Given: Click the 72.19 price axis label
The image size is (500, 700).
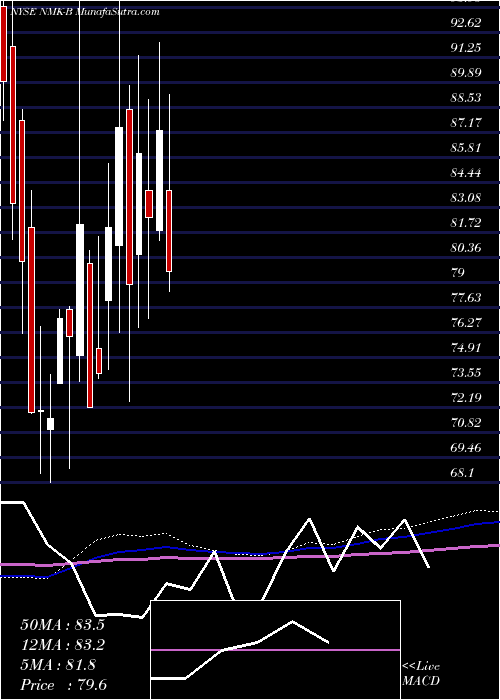Looking at the screenshot, I should click(x=466, y=397).
